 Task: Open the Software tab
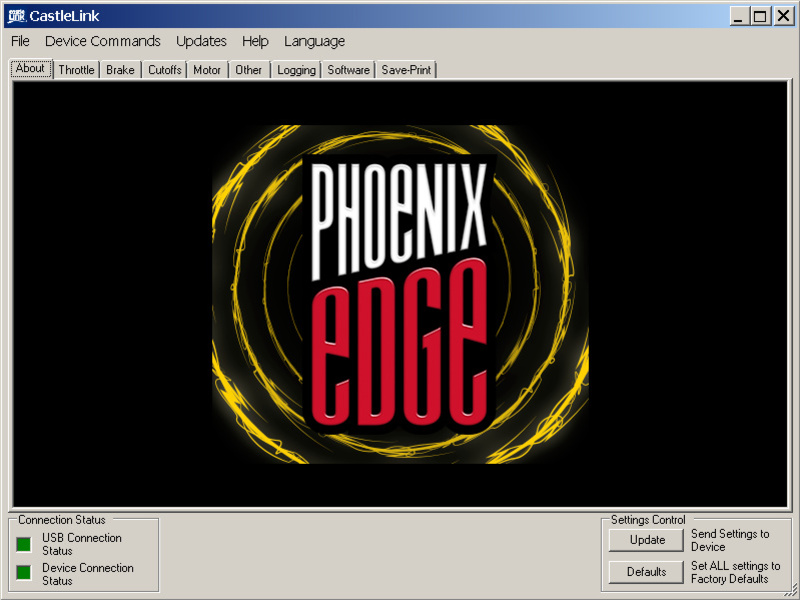[348, 70]
